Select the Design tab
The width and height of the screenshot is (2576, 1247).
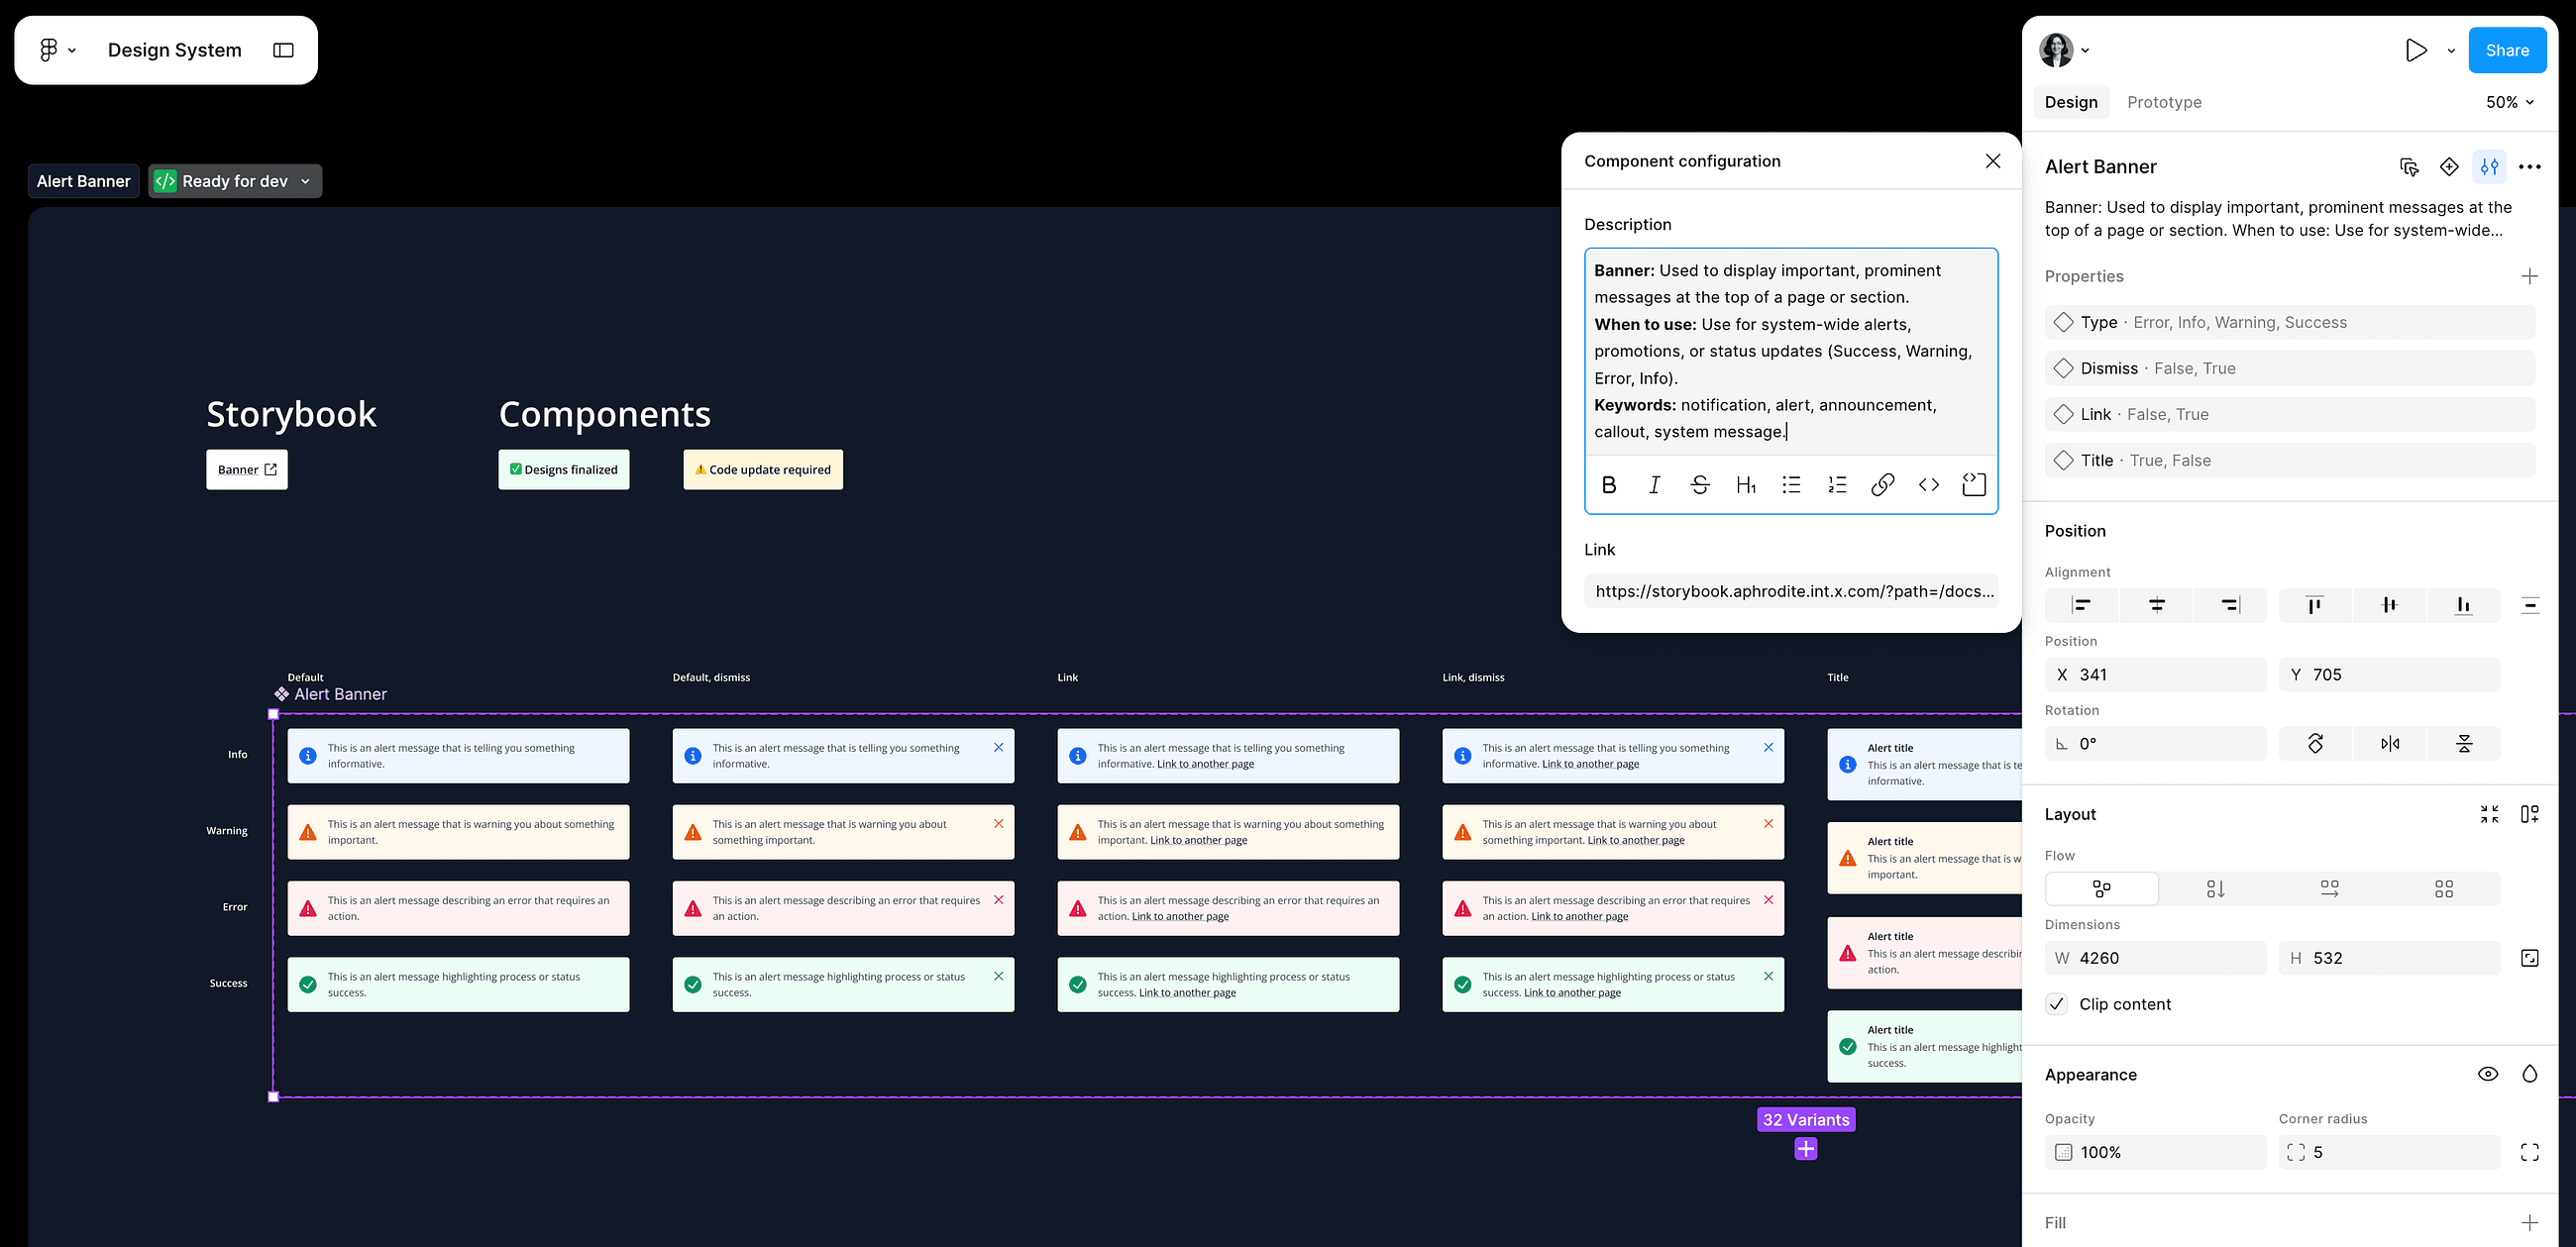[2071, 101]
